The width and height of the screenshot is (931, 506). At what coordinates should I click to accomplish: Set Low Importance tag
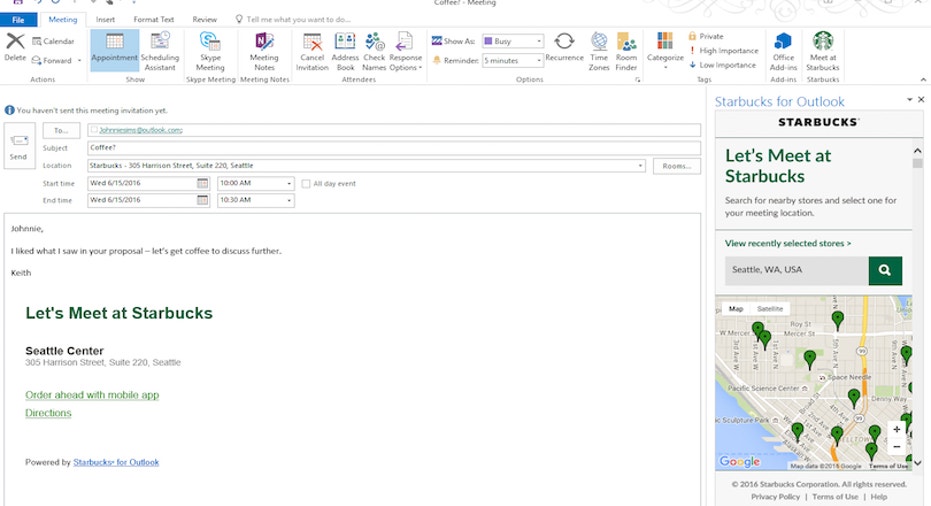[722, 65]
